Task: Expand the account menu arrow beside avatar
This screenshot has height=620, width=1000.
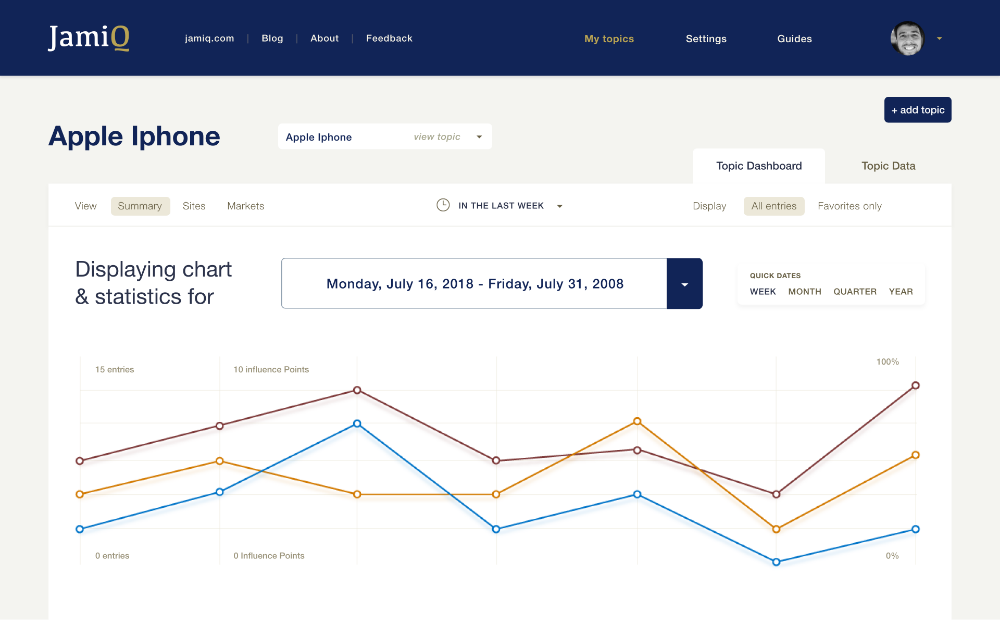Action: pyautogui.click(x=939, y=38)
